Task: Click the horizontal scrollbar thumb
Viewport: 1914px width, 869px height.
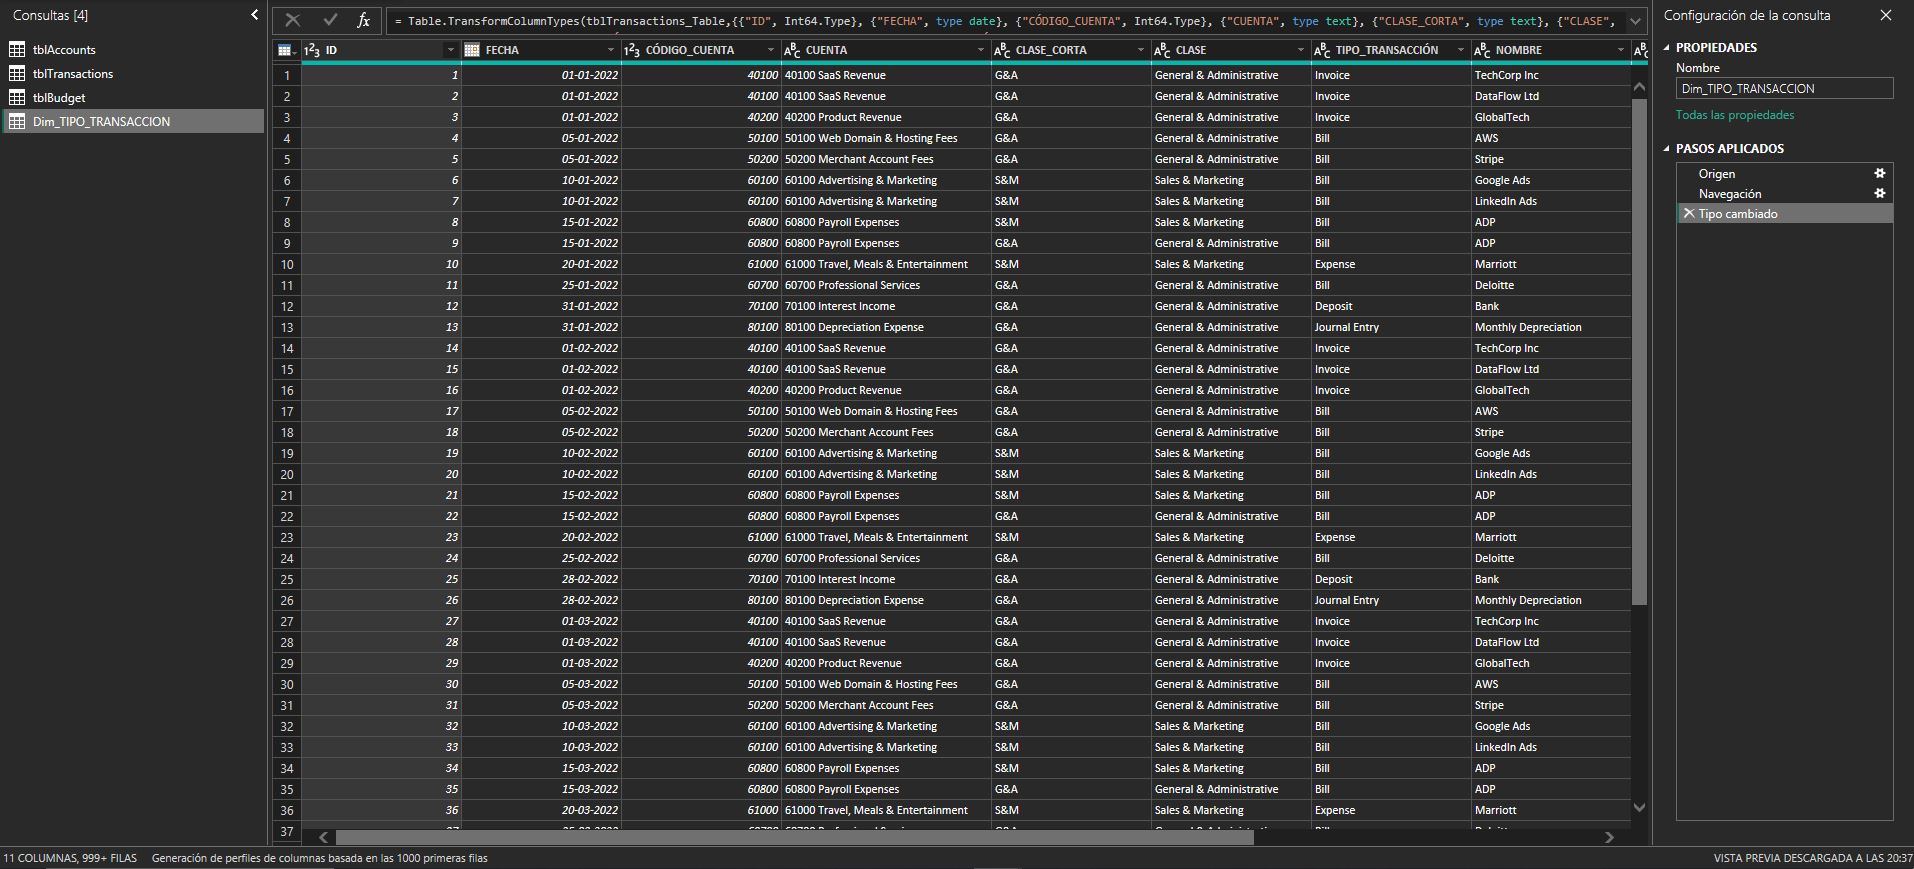Action: pyautogui.click(x=795, y=838)
